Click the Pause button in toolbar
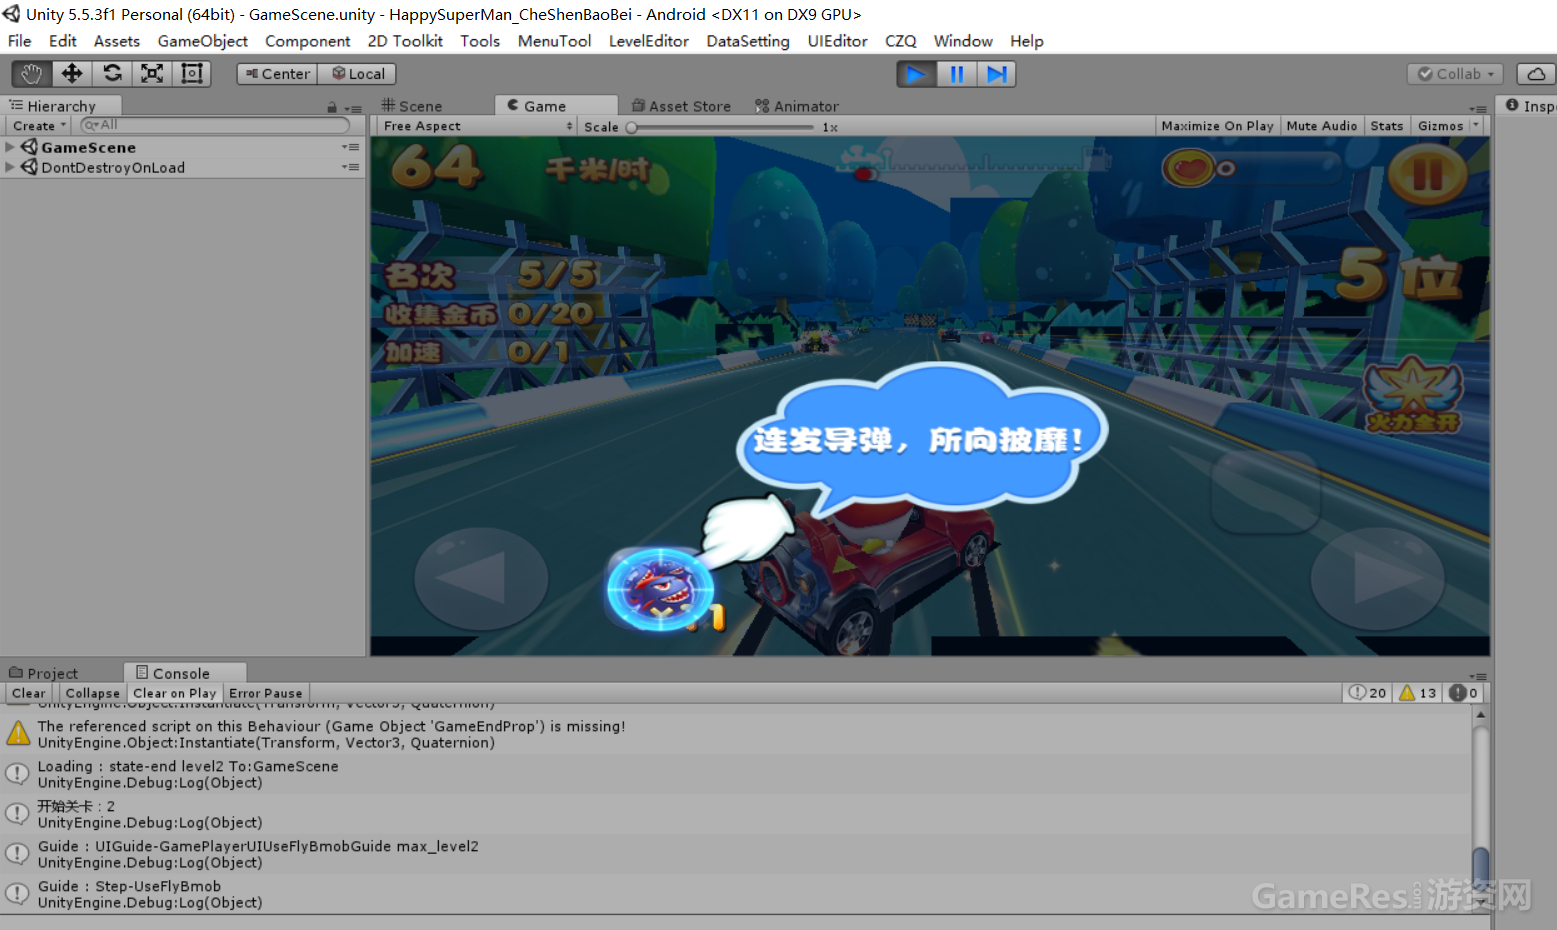Screen dimensions: 1557x930 click(x=956, y=74)
